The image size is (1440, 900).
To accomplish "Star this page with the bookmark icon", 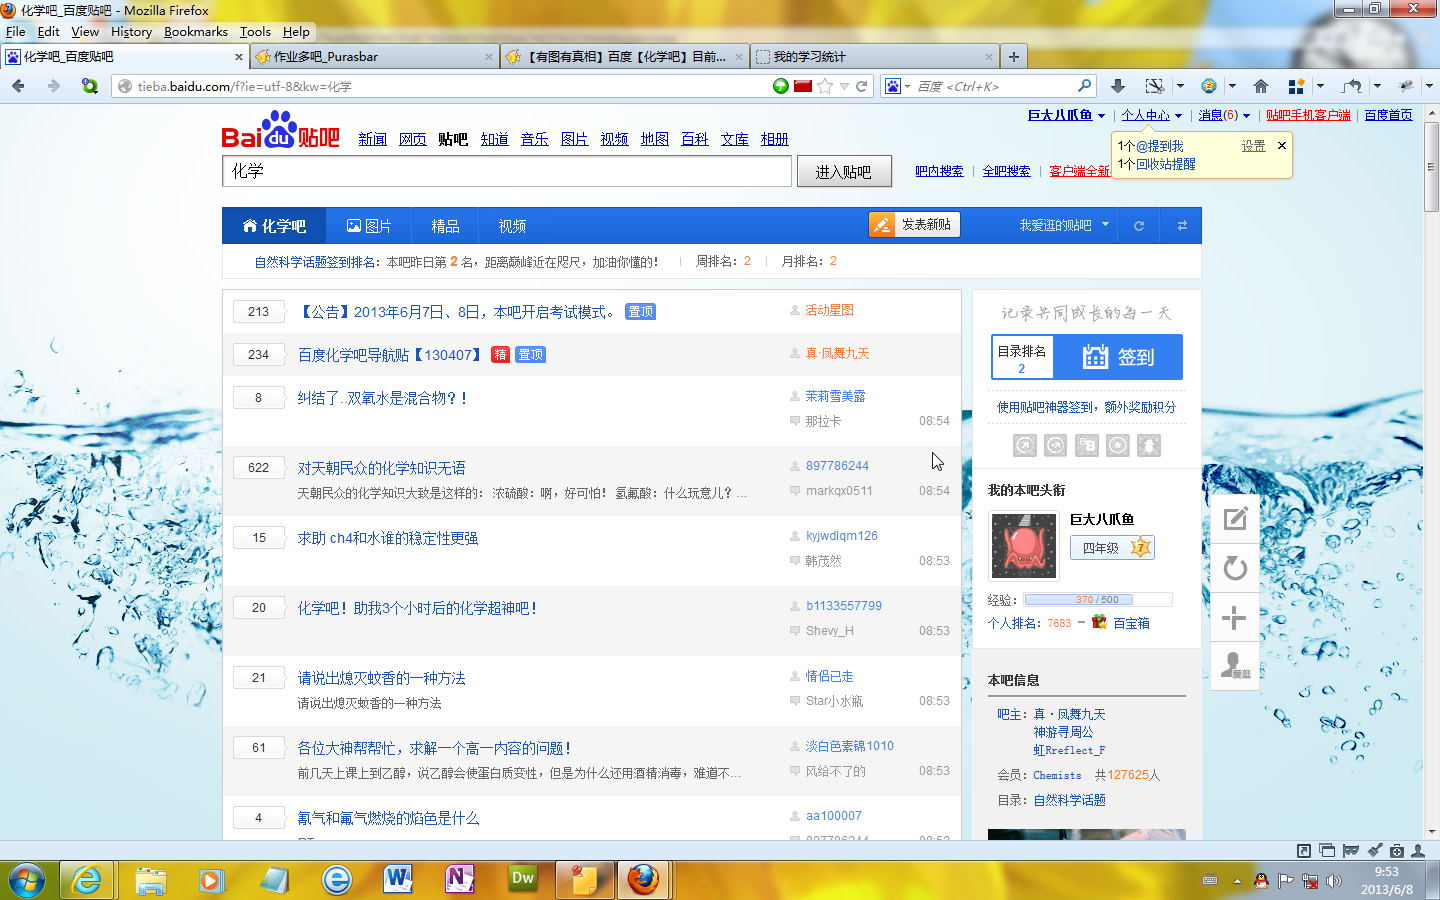I will [x=825, y=87].
